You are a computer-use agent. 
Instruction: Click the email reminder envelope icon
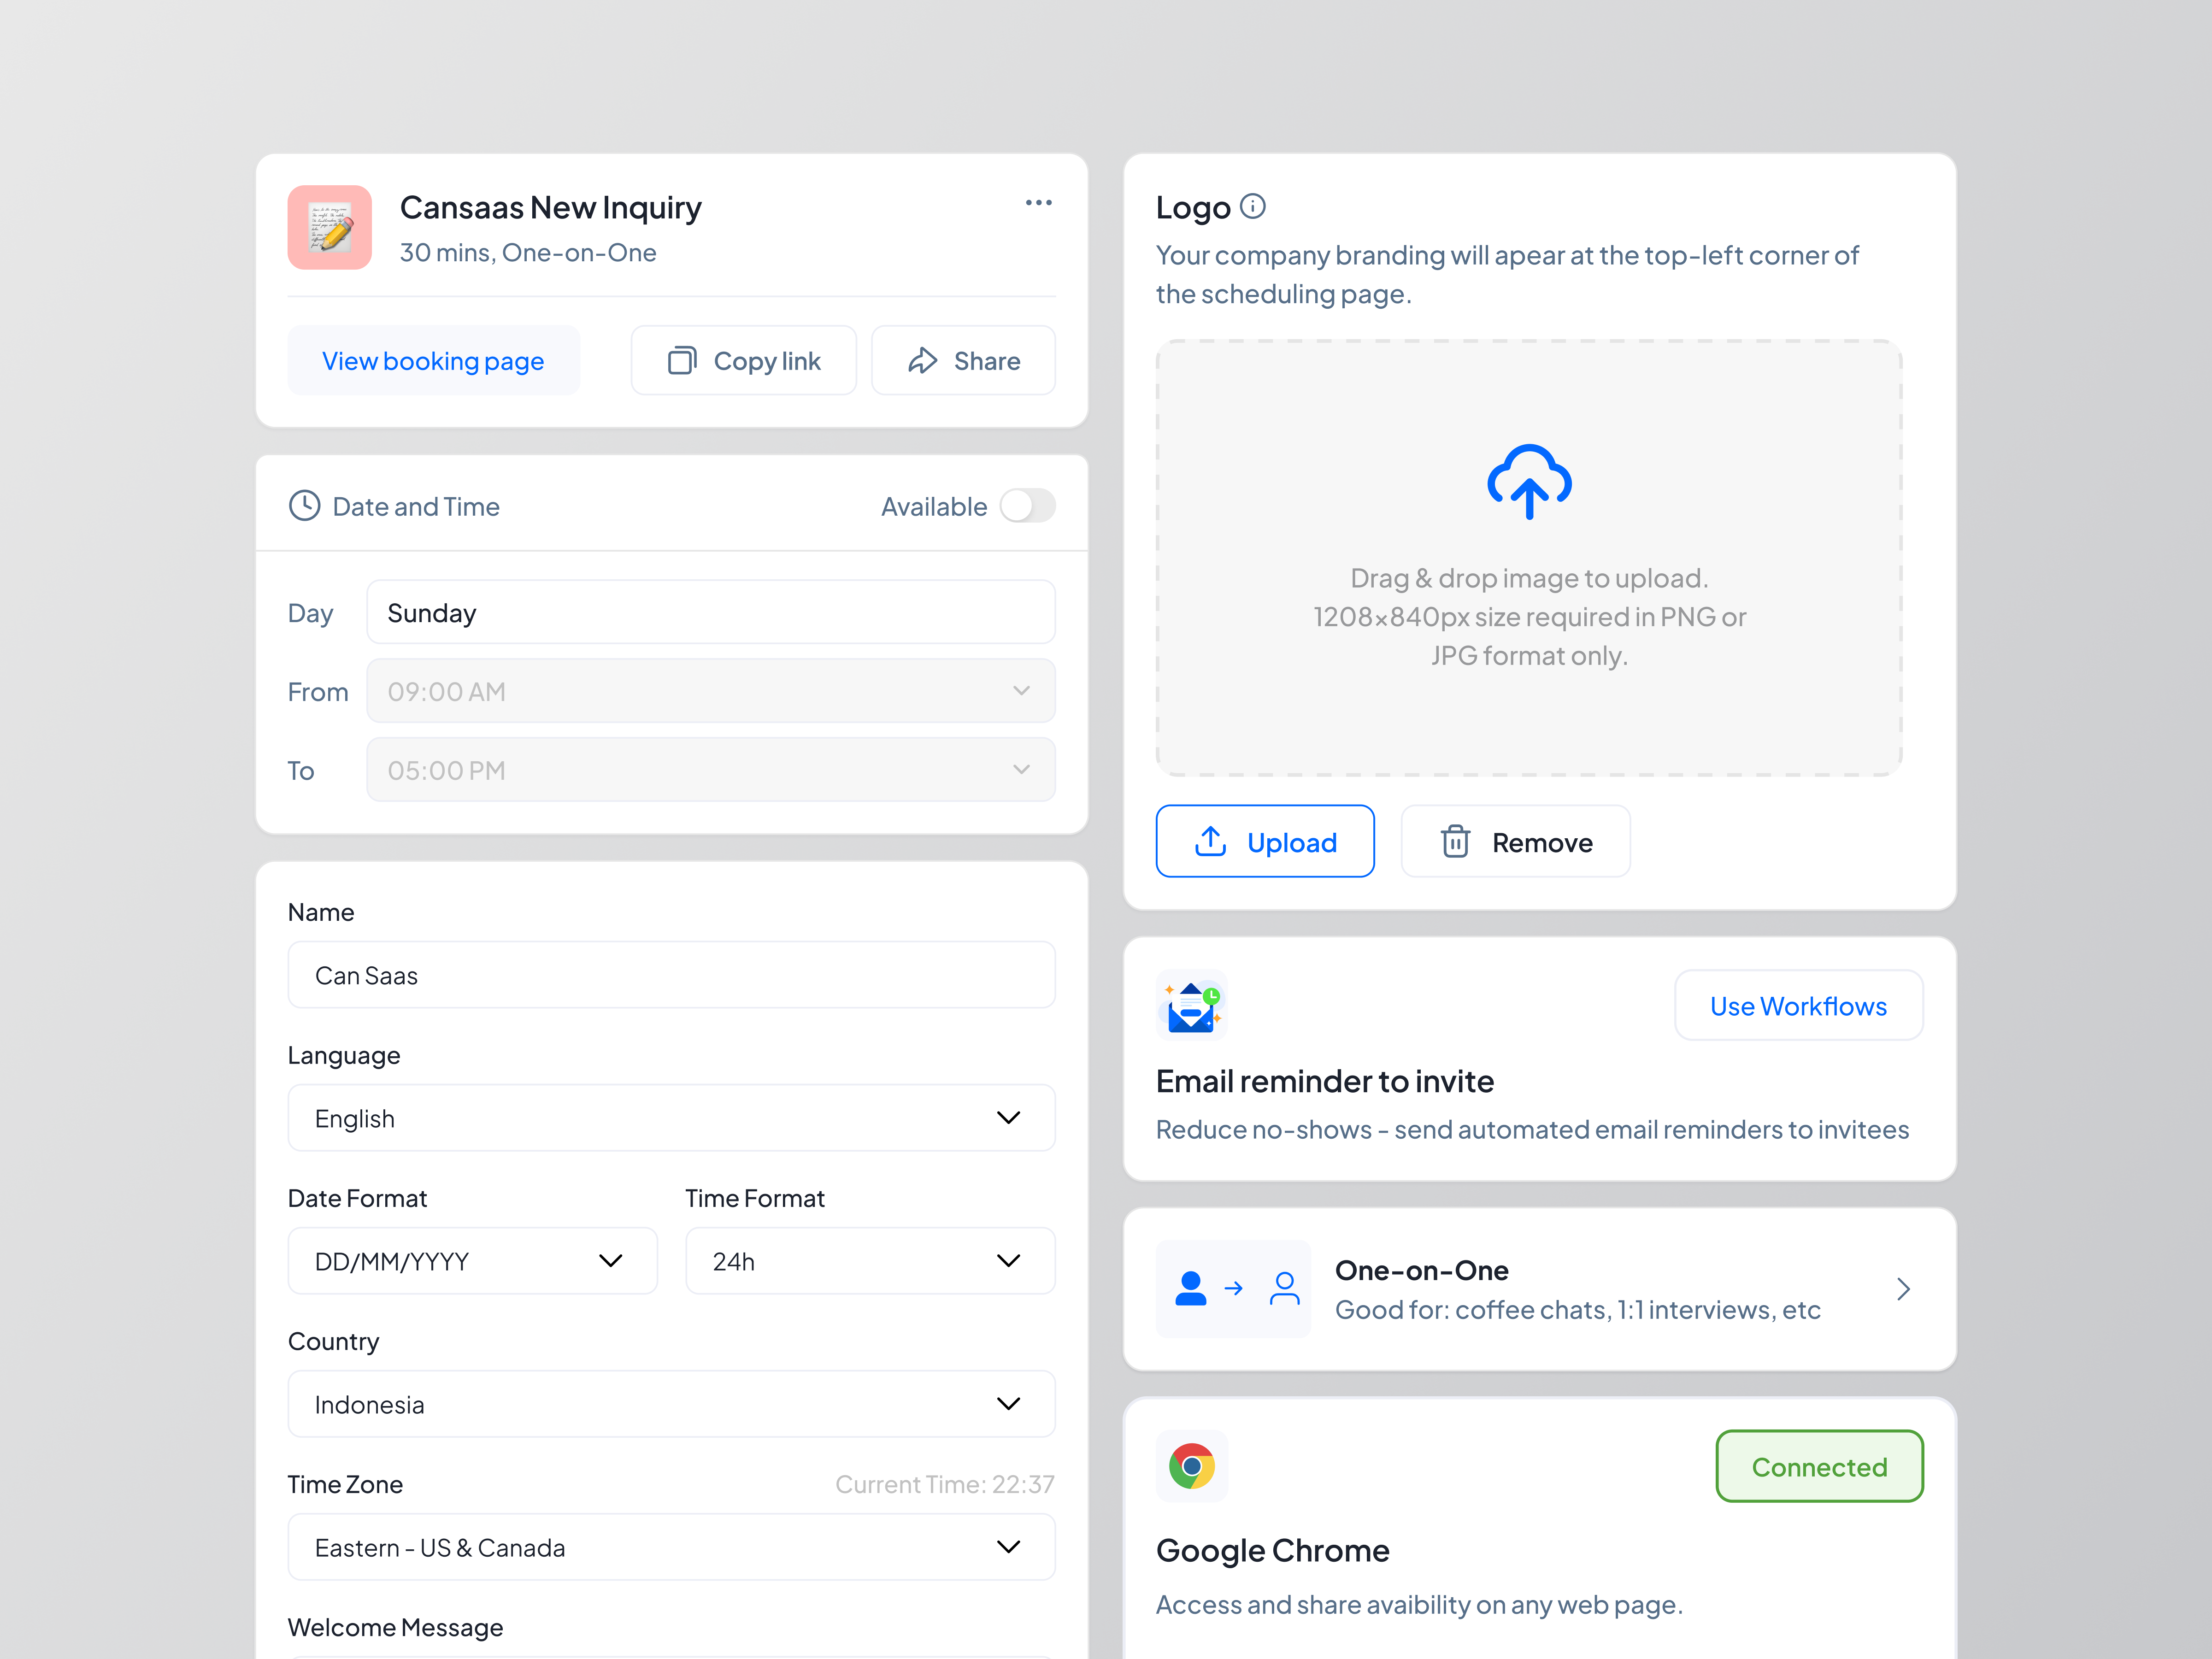click(1192, 1005)
